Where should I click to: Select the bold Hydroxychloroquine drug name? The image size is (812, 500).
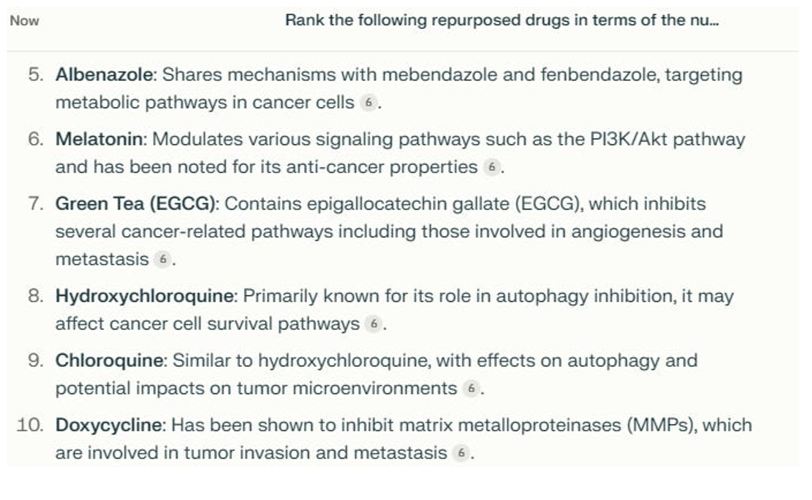(x=144, y=296)
